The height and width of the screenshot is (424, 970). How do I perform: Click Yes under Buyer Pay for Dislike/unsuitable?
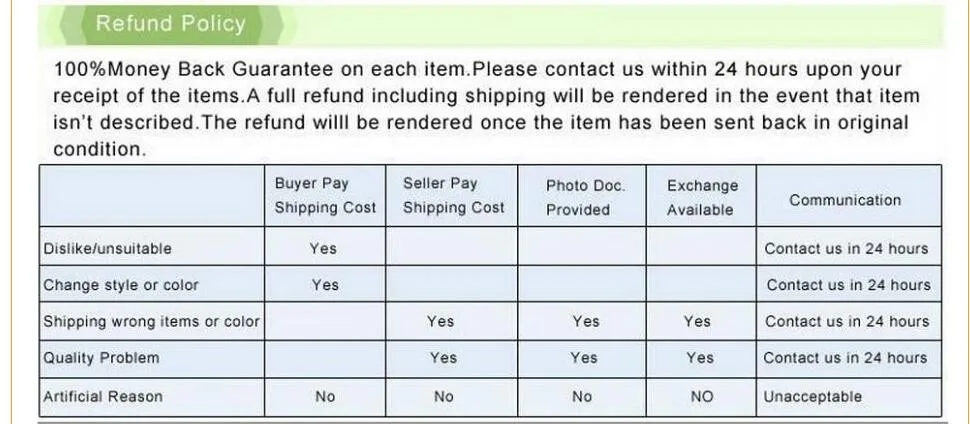(x=324, y=249)
